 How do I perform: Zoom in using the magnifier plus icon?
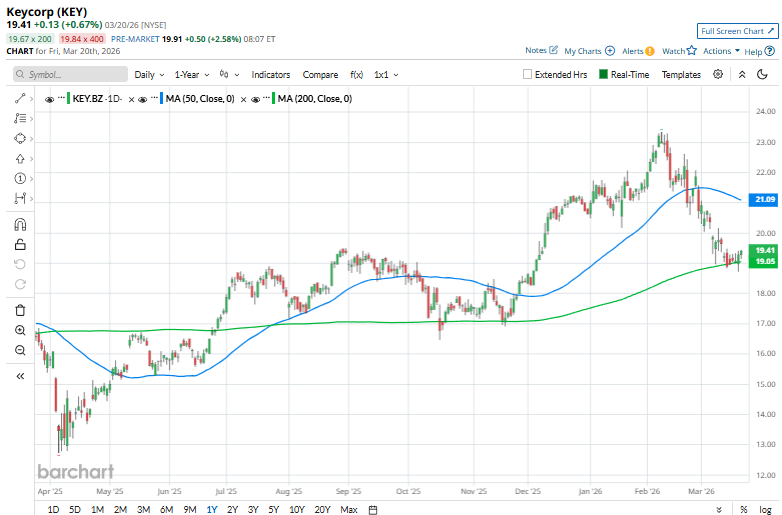coord(19,330)
